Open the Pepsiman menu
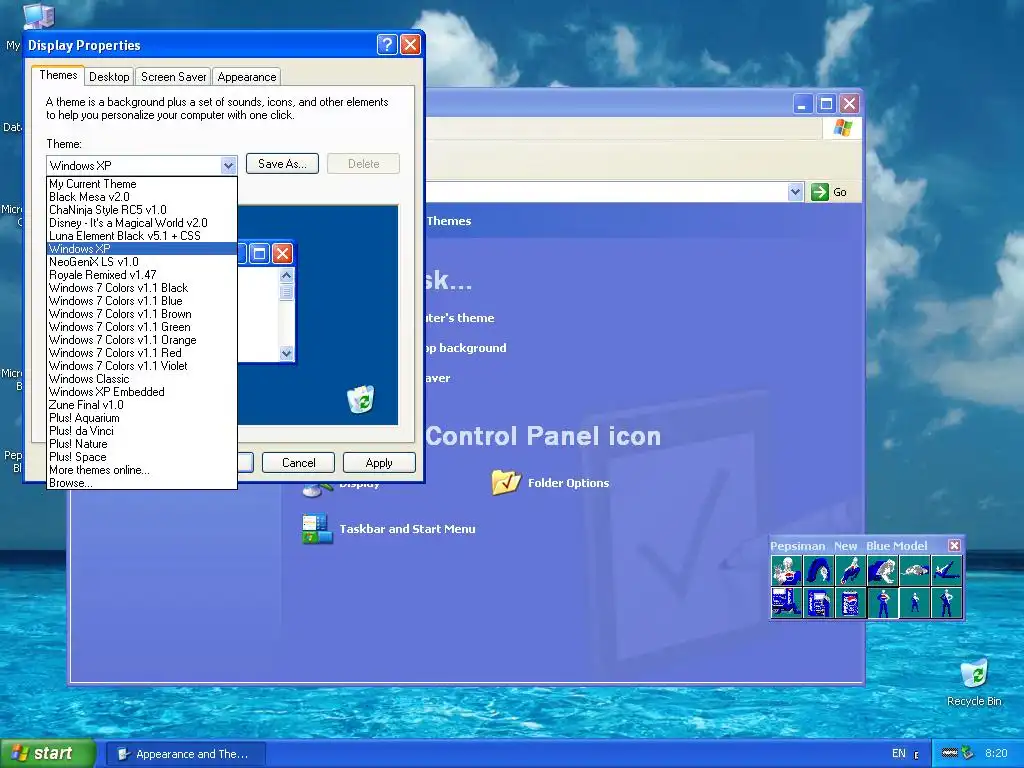The height and width of the screenshot is (768, 1024). (797, 546)
